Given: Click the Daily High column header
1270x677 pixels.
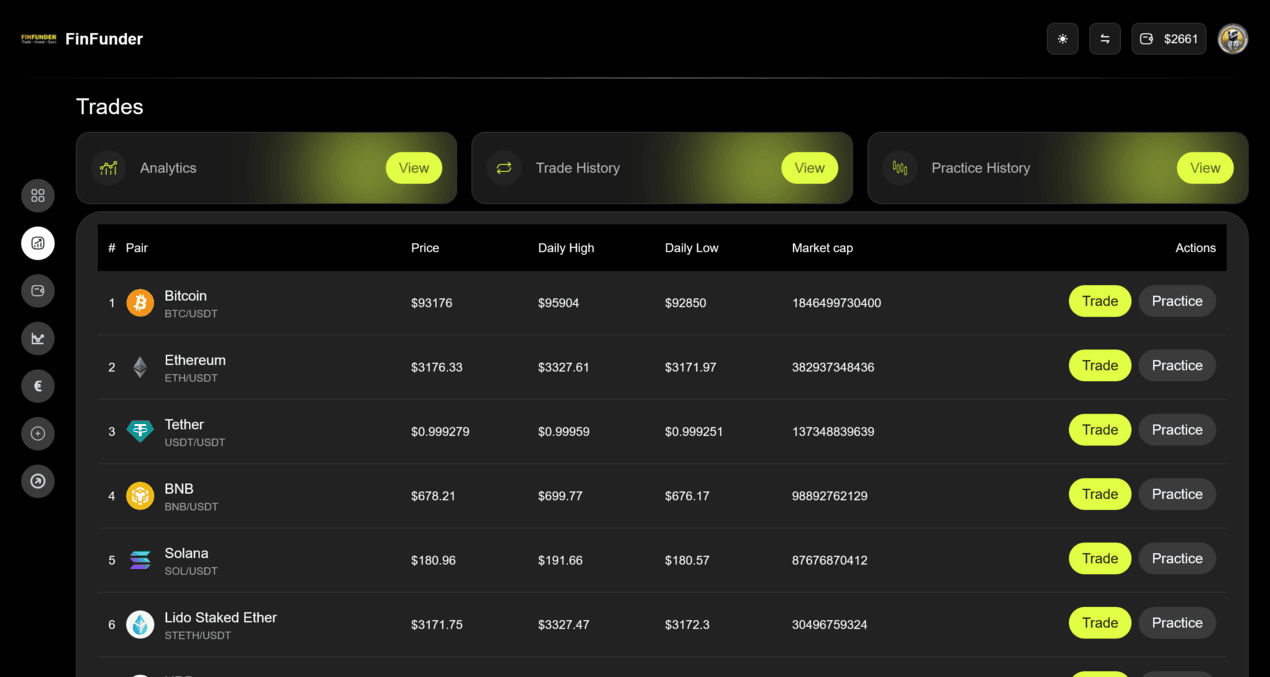Looking at the screenshot, I should click(566, 248).
